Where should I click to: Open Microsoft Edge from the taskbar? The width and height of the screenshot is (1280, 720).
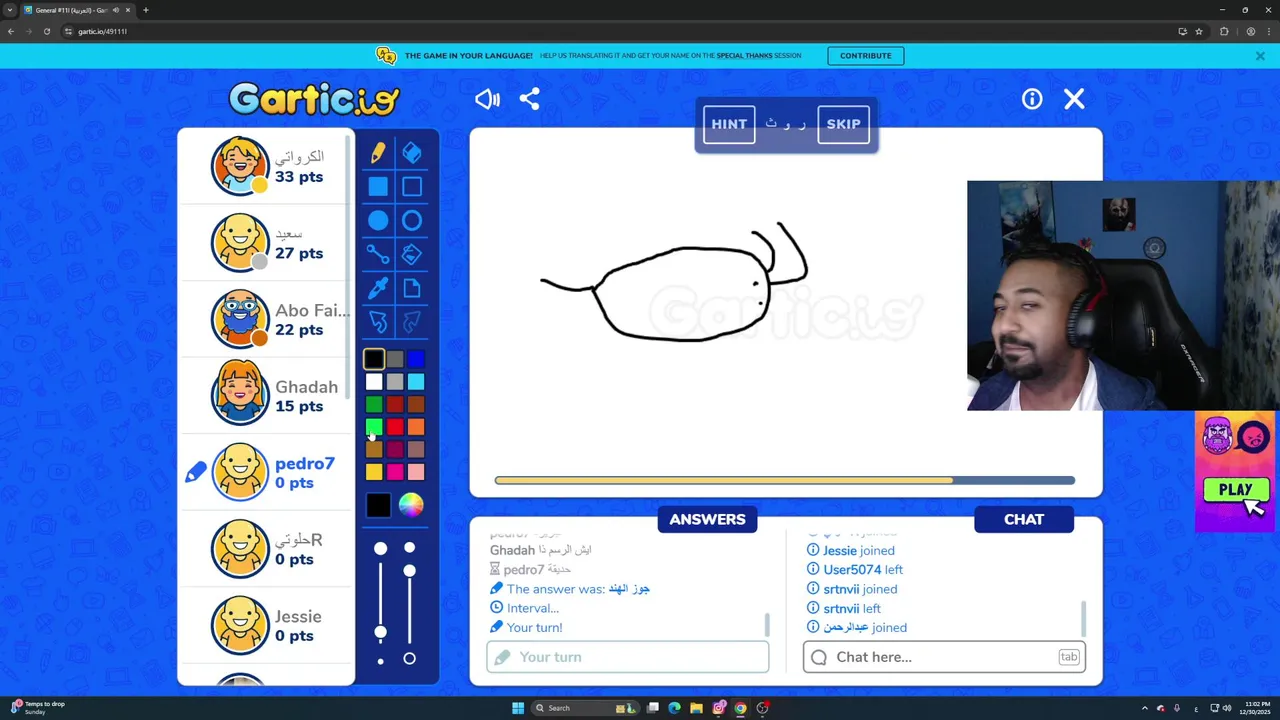674,708
